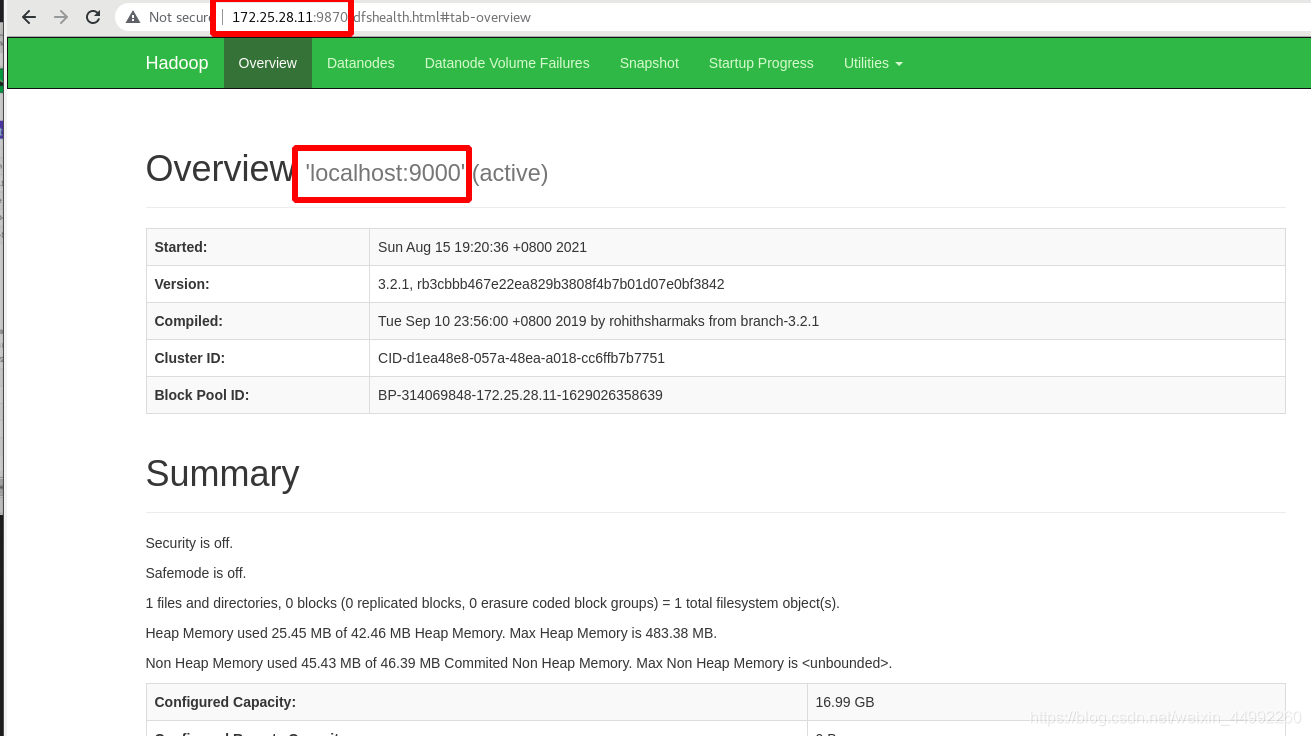Expand the Utilities dropdown menu
Screen dimensions: 1311x736
pyautogui.click(x=873, y=63)
